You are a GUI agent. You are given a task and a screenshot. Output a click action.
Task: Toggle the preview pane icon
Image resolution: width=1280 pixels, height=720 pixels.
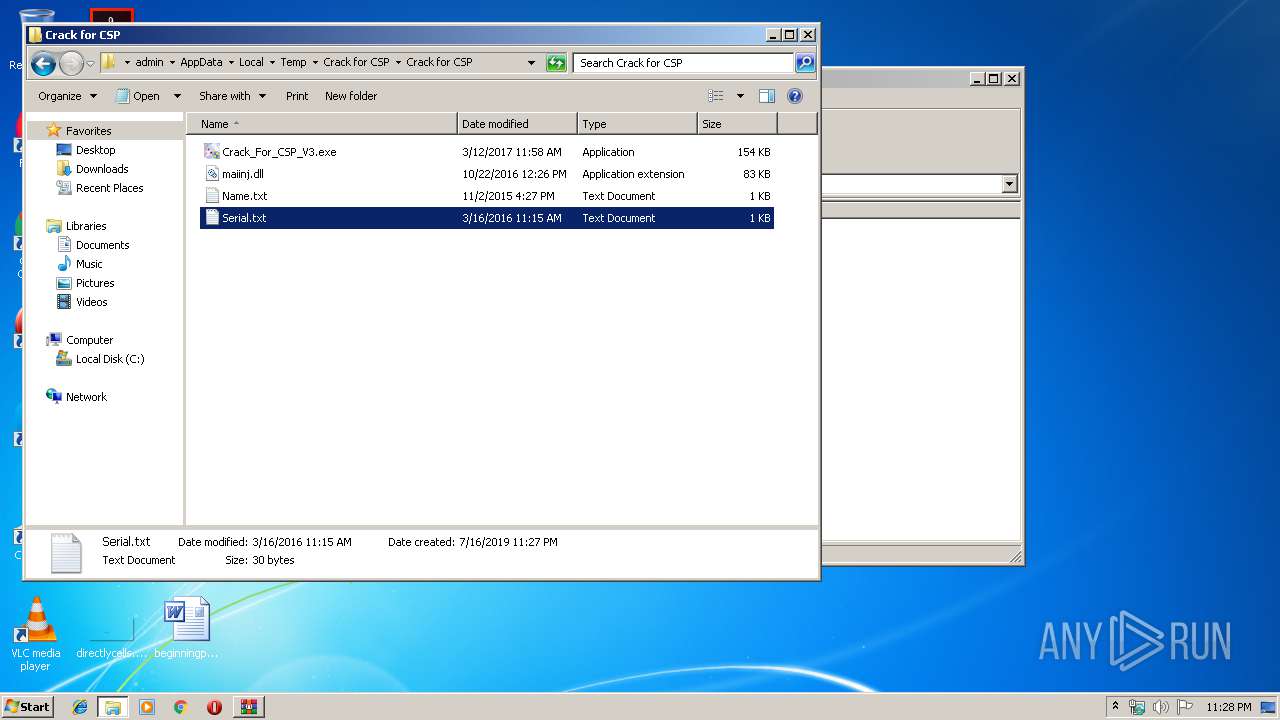767,96
